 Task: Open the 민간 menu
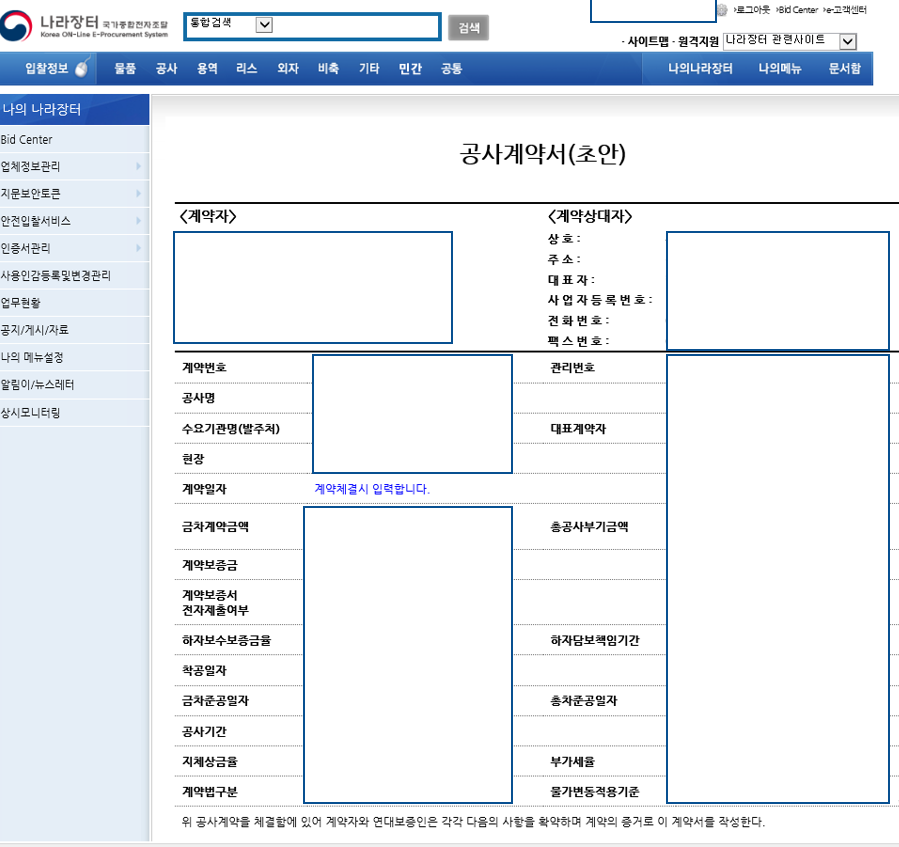click(410, 68)
